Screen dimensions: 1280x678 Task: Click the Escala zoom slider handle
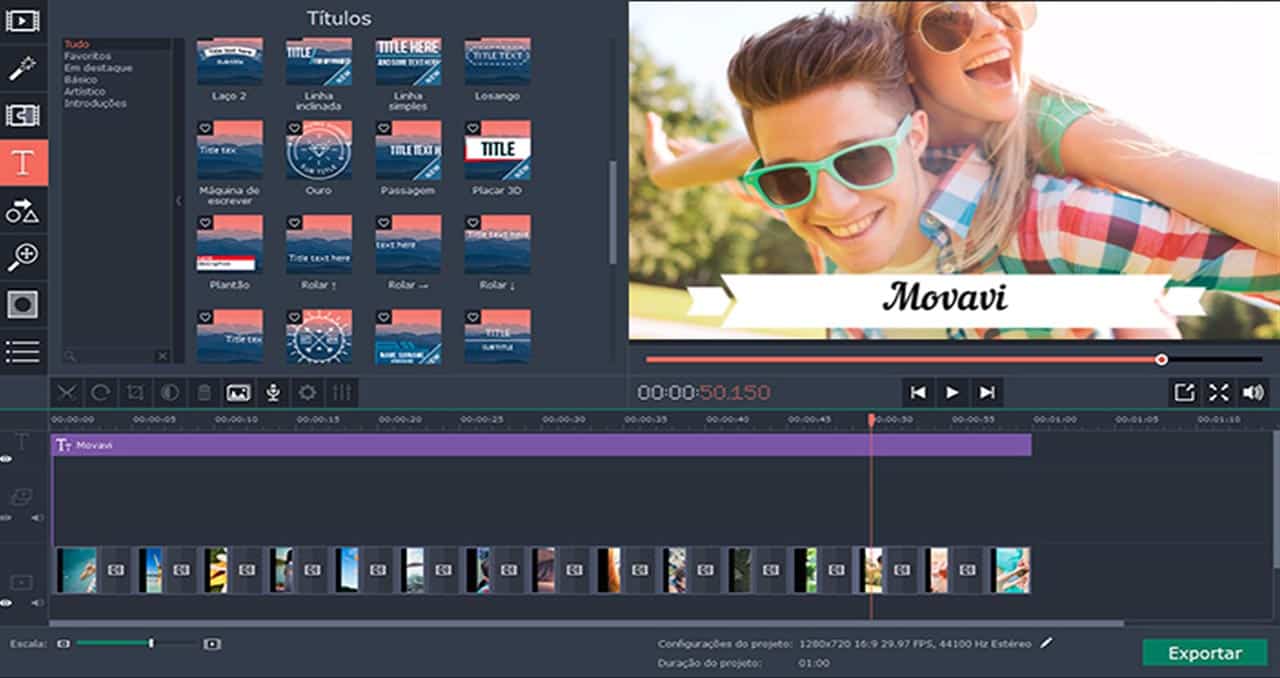point(151,644)
